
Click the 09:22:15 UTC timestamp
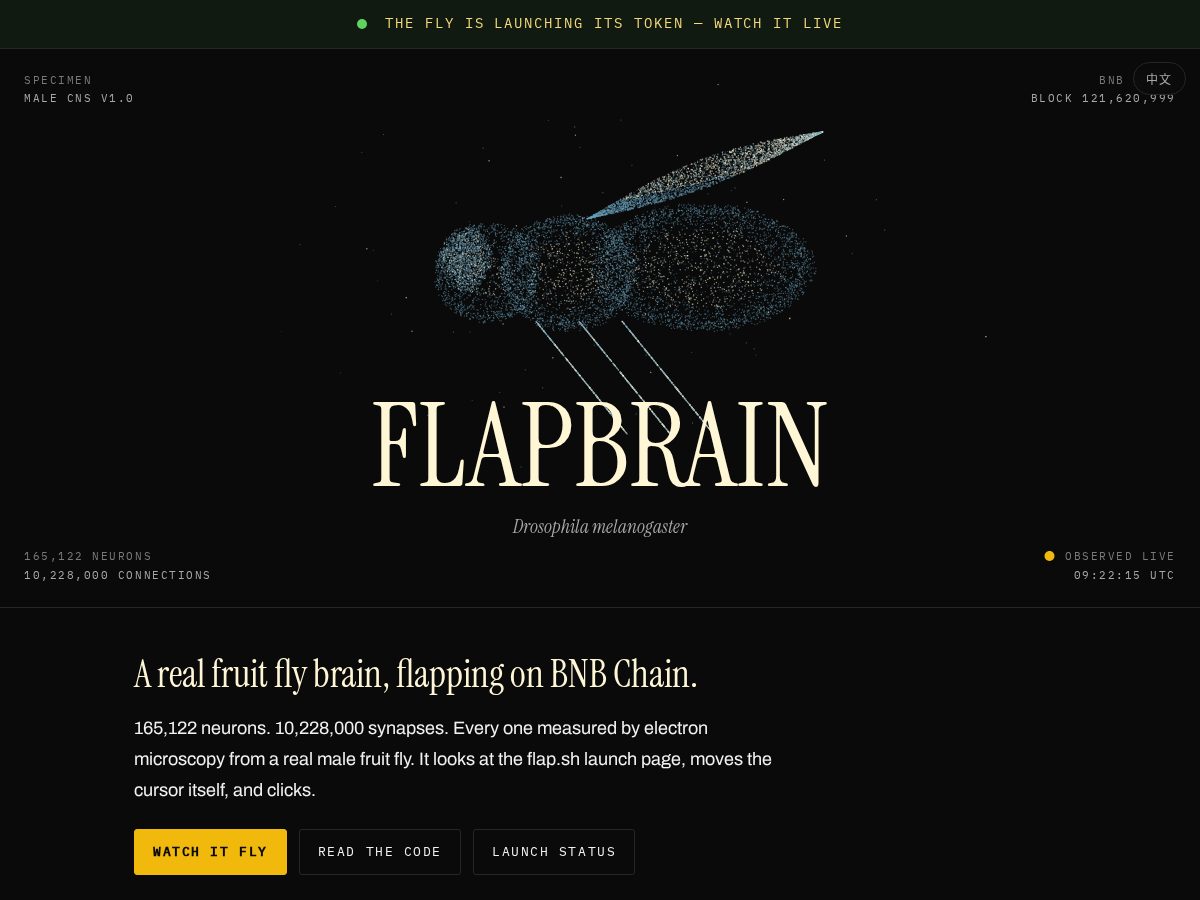[1124, 576]
